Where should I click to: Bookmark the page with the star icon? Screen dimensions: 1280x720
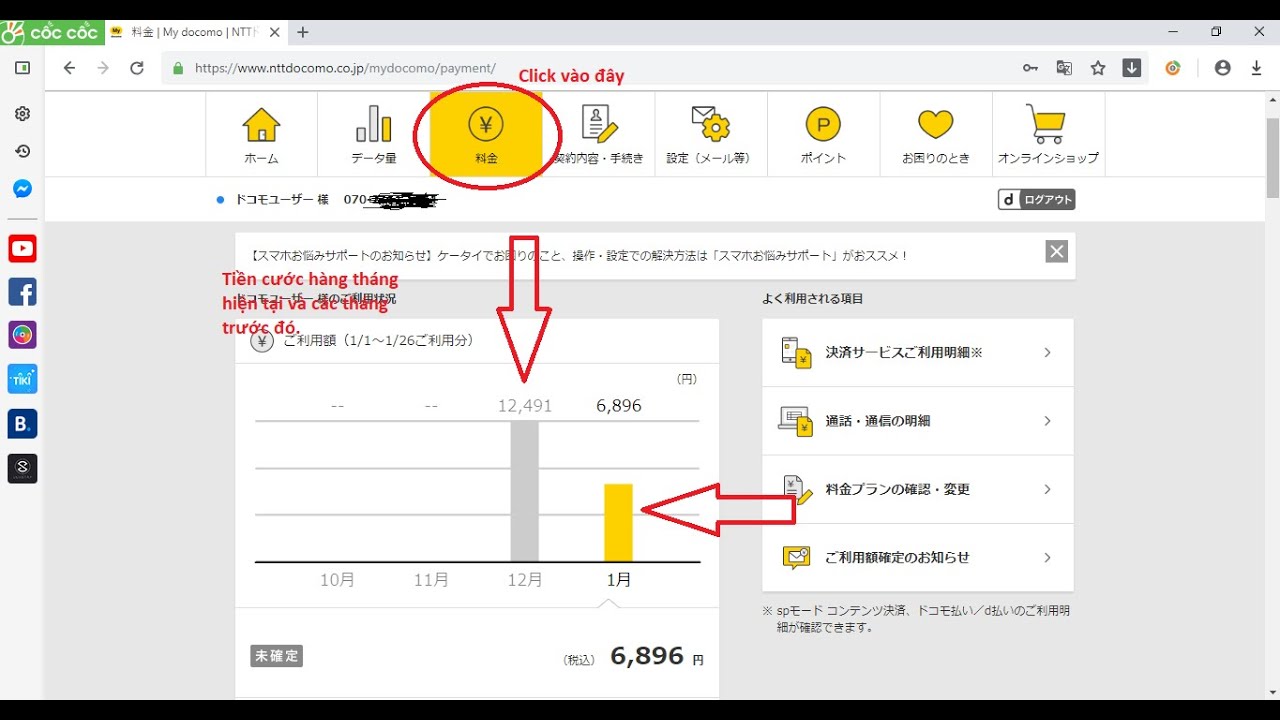click(x=1098, y=68)
